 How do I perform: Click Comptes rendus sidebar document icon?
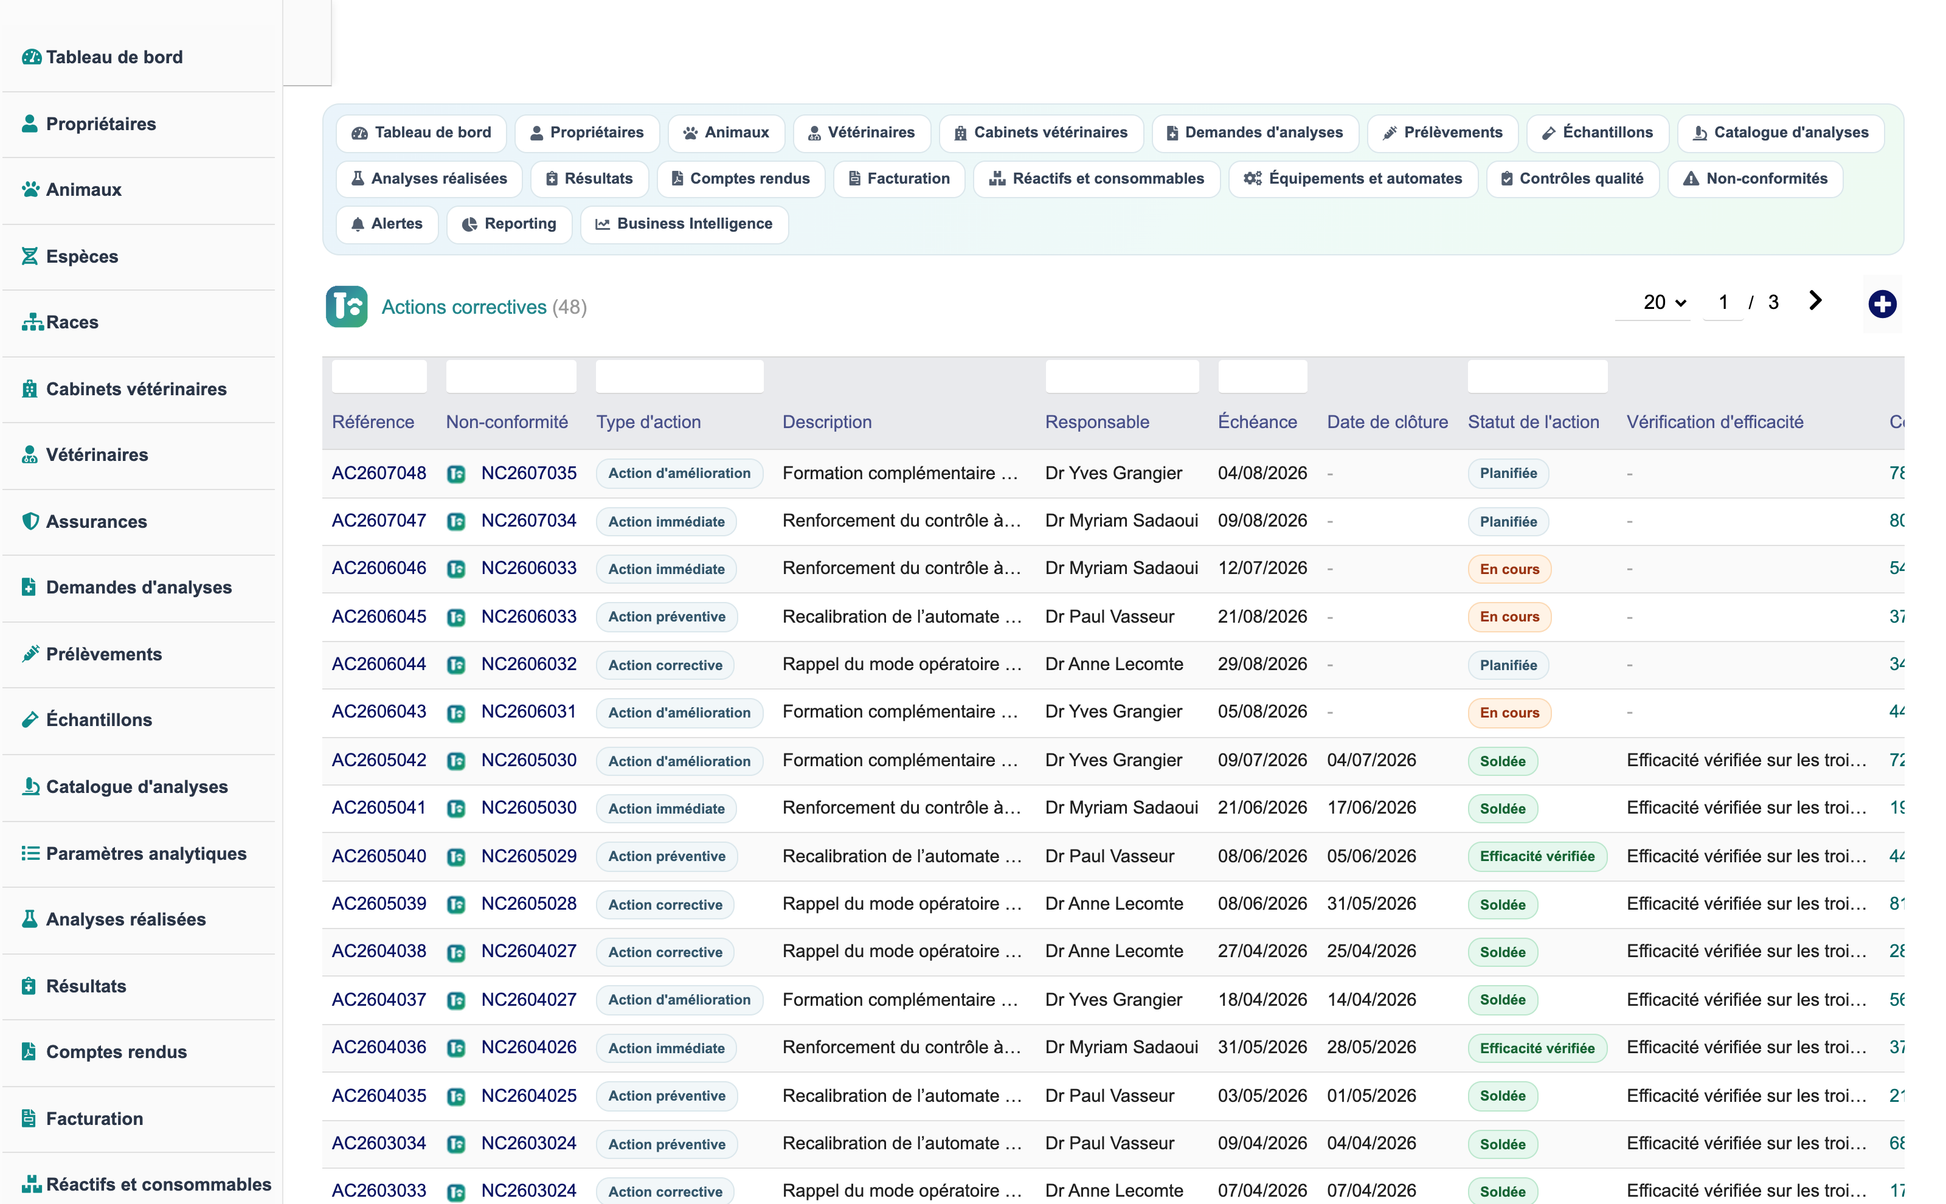coord(29,1051)
